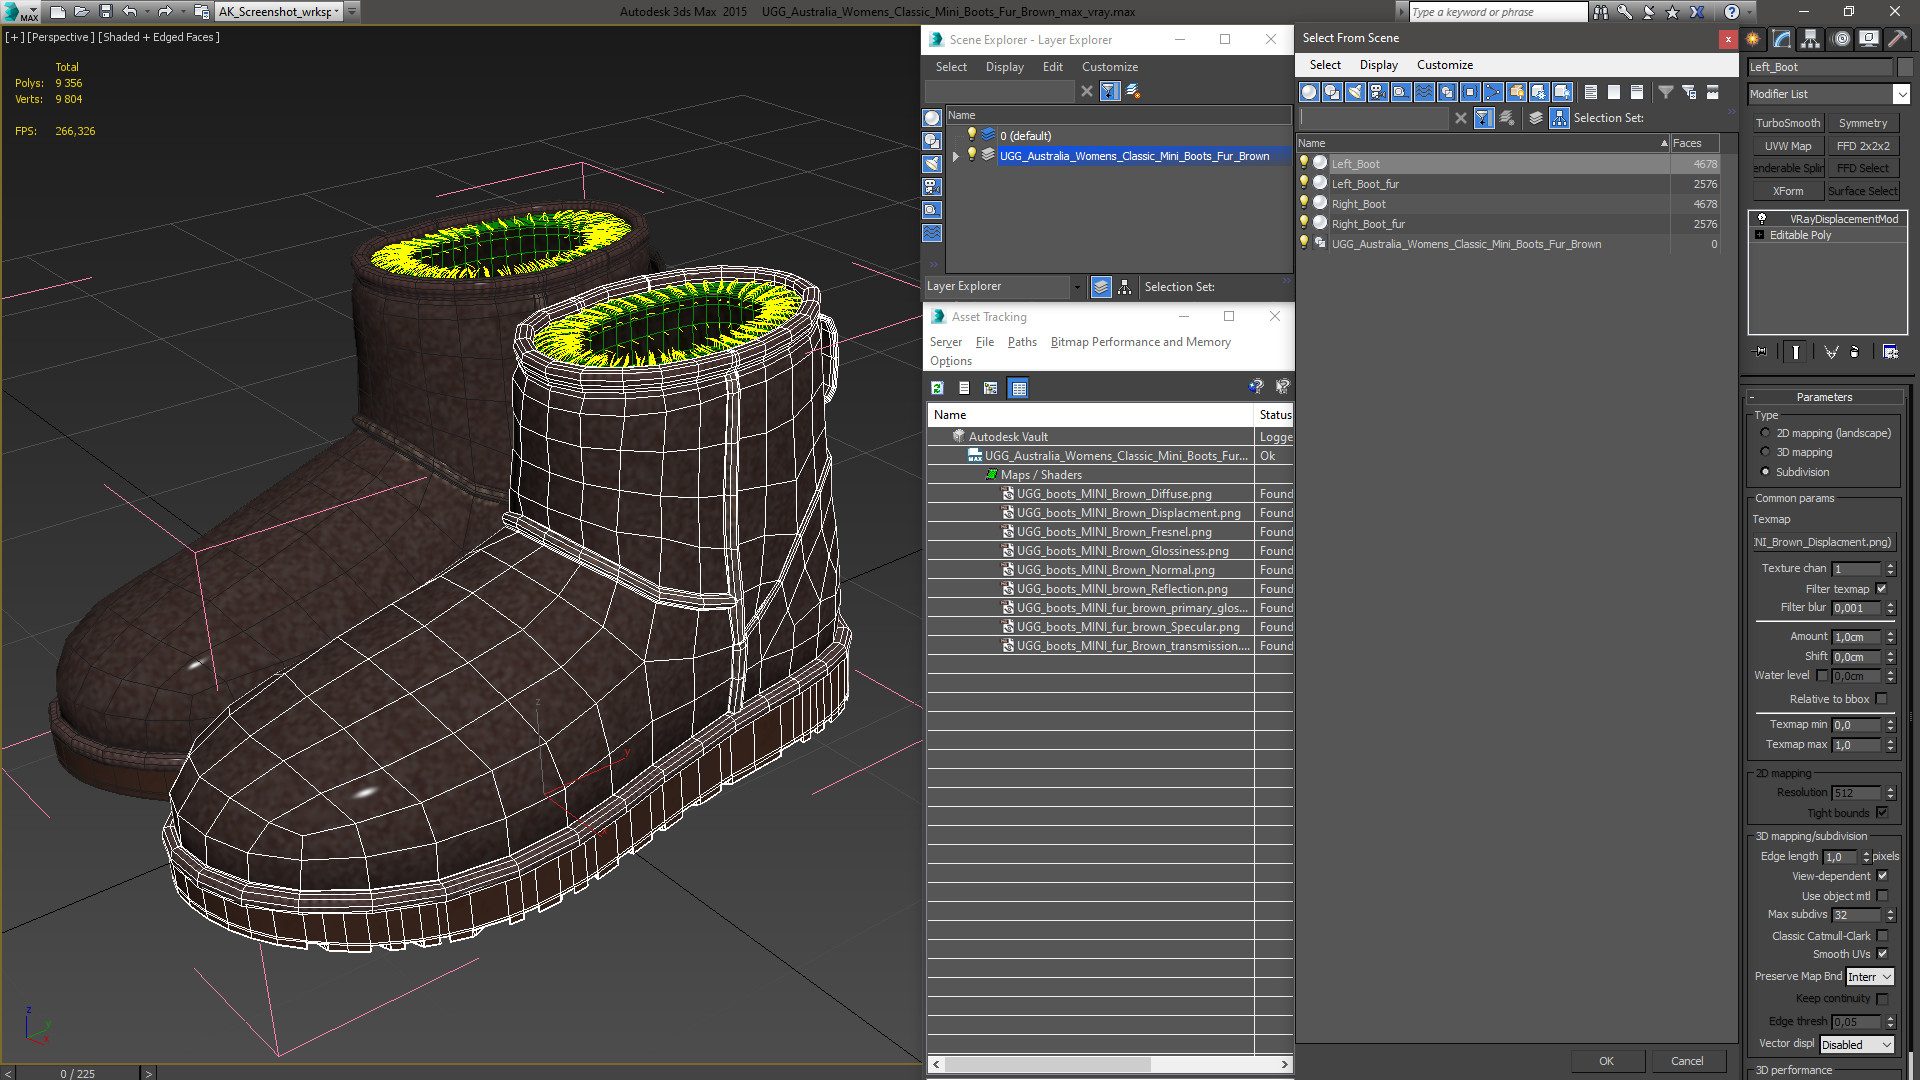
Task: Click Select All icon in Select From Scene
Action: 1590,92
